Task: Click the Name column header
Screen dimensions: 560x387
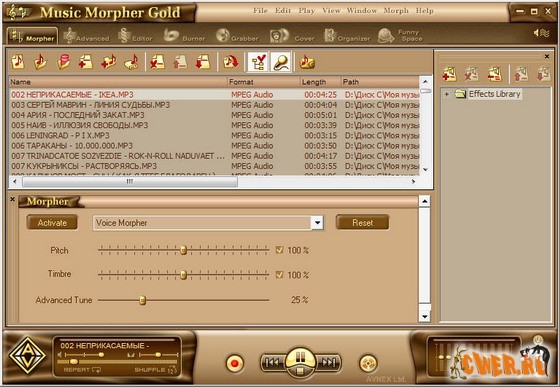Action: 118,82
